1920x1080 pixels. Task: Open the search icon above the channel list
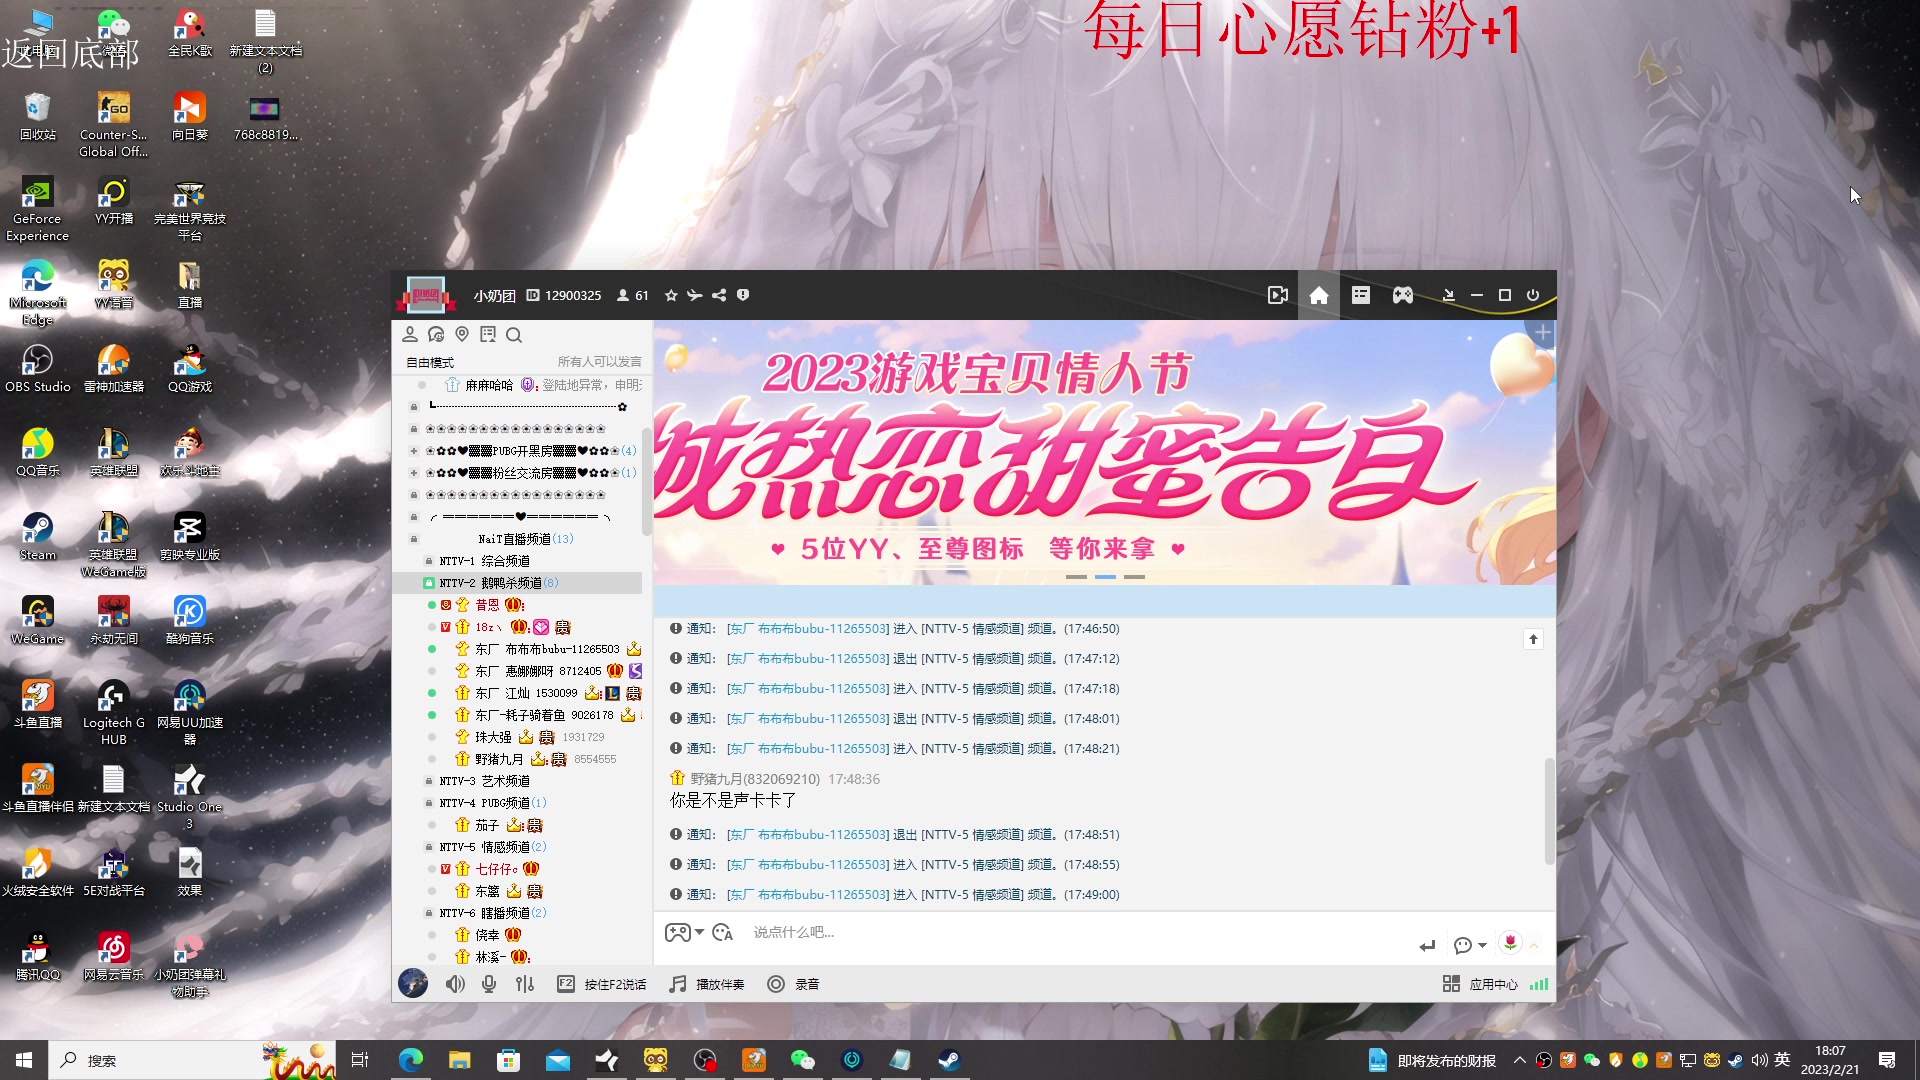tap(514, 335)
